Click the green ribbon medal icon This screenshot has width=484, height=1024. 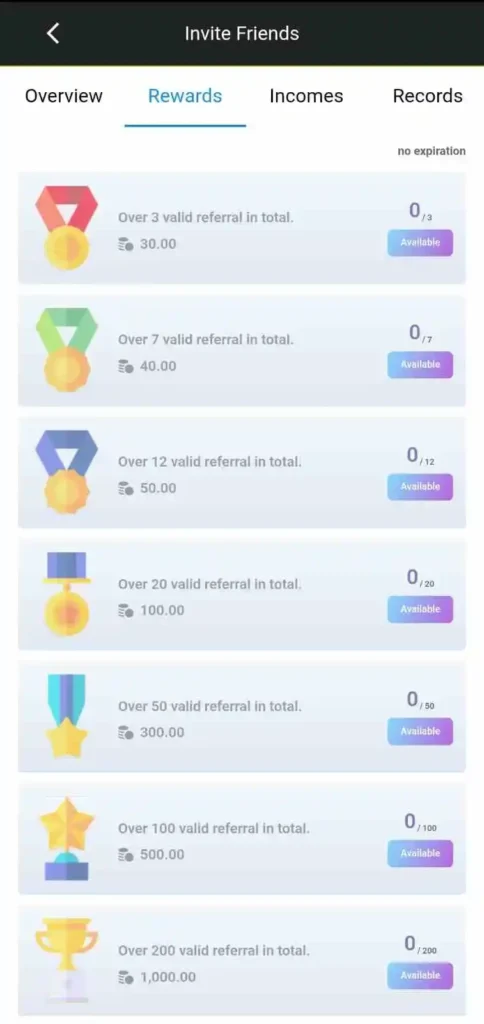click(66, 348)
